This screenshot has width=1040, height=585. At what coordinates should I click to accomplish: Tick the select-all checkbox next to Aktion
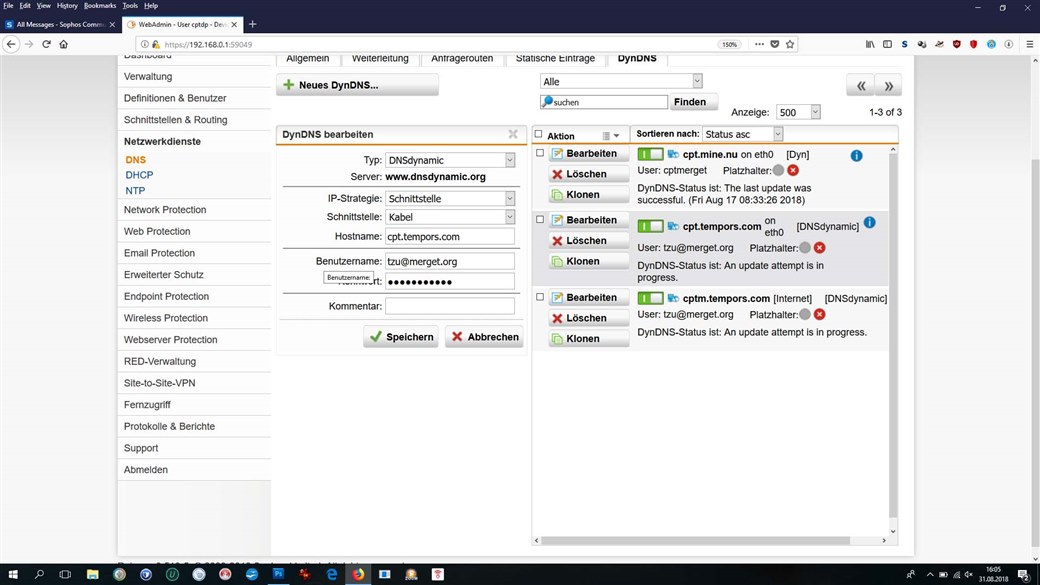[539, 135]
